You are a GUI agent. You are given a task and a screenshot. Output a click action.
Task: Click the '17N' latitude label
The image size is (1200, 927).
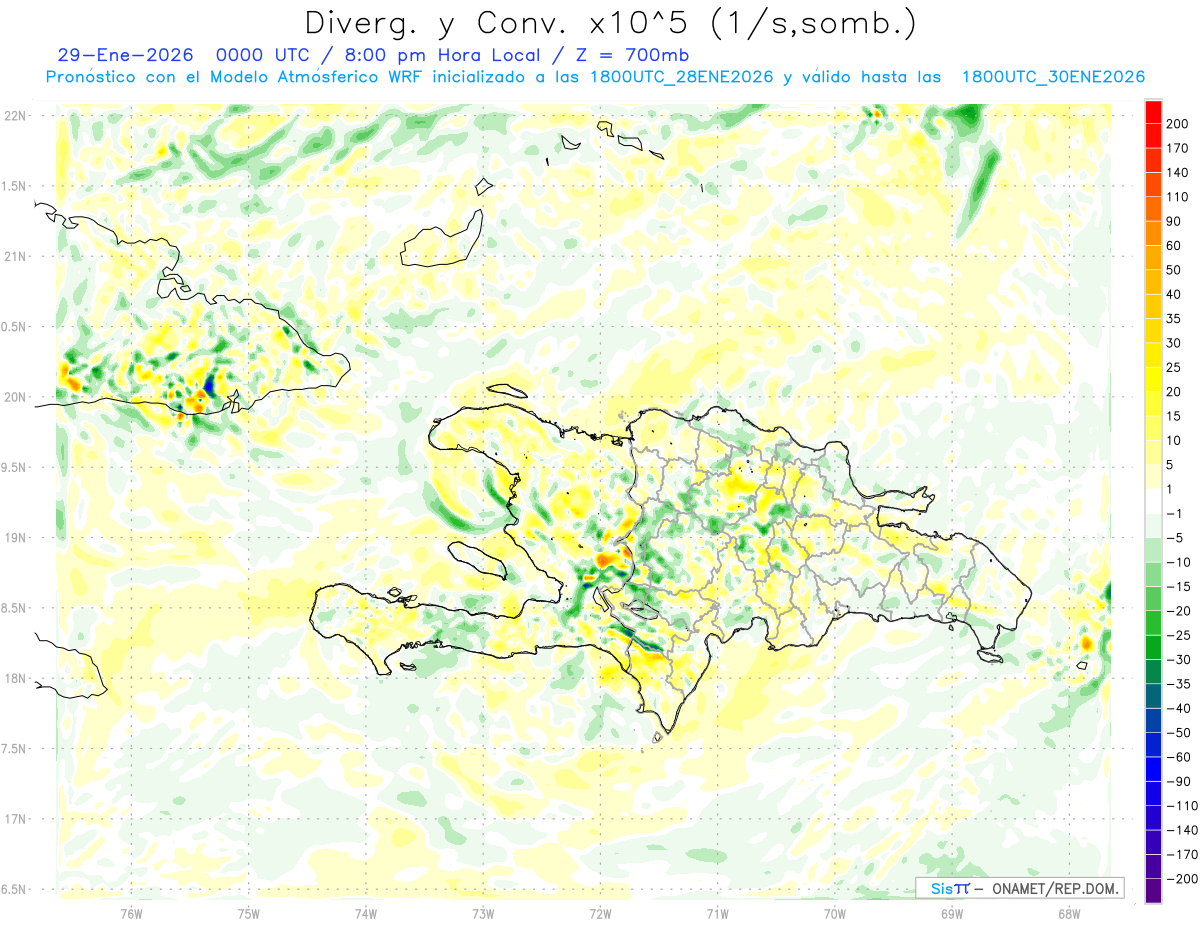[15, 819]
